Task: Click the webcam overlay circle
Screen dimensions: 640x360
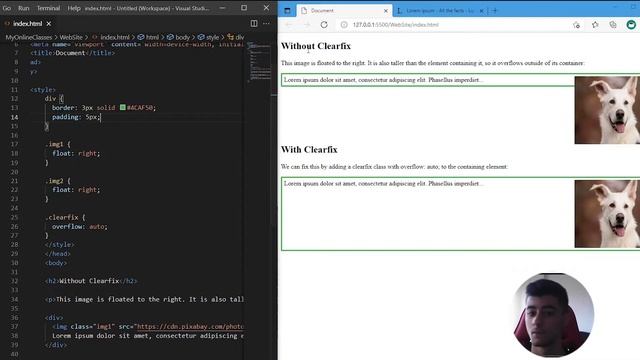Action: tap(553, 315)
